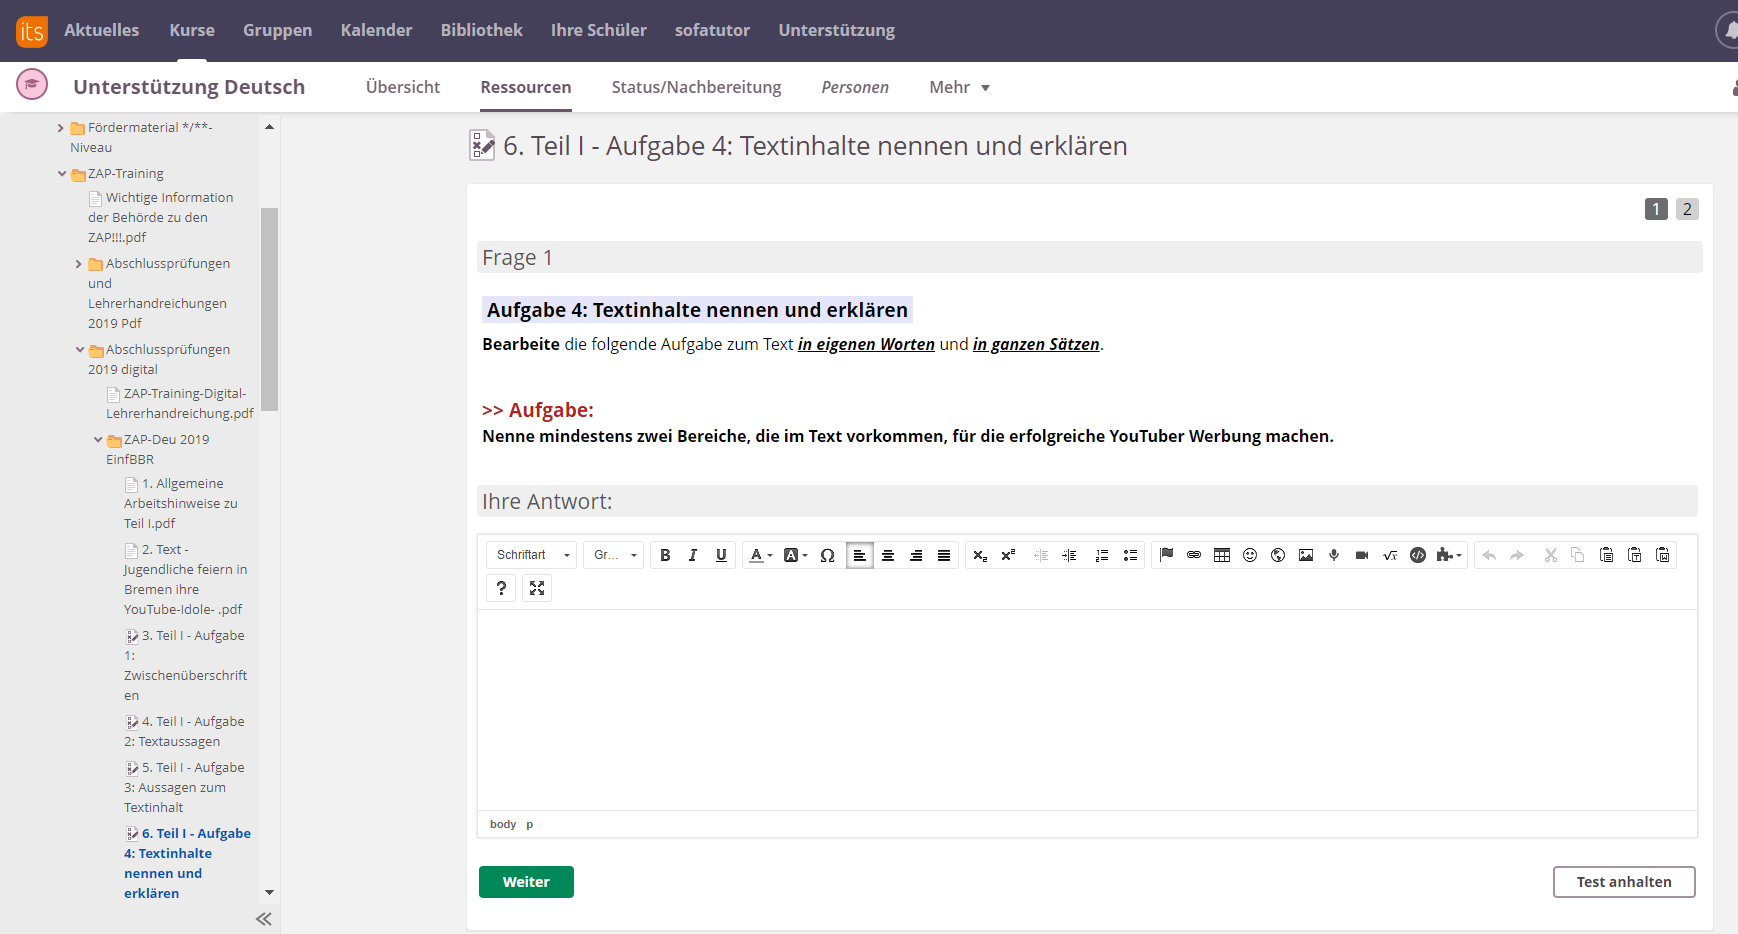
Task: Toggle underline formatting in the editor
Action: coord(721,555)
